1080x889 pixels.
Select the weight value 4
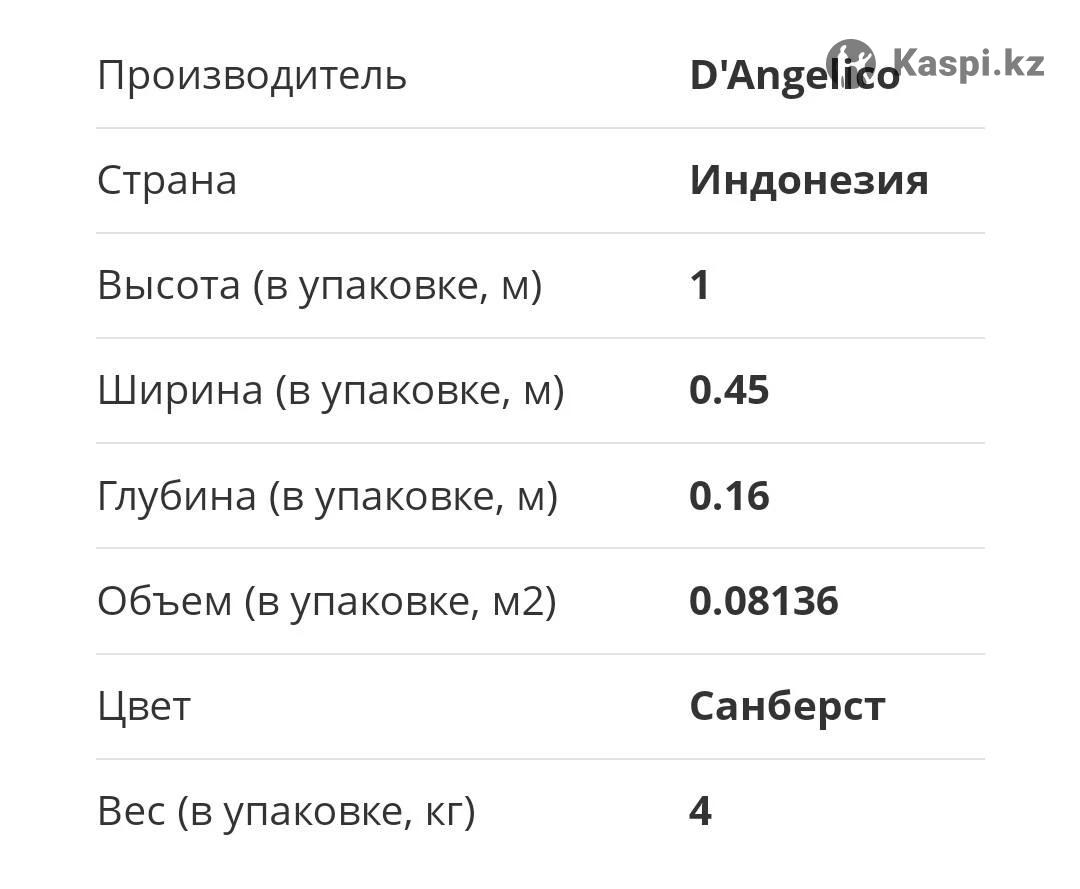point(700,811)
